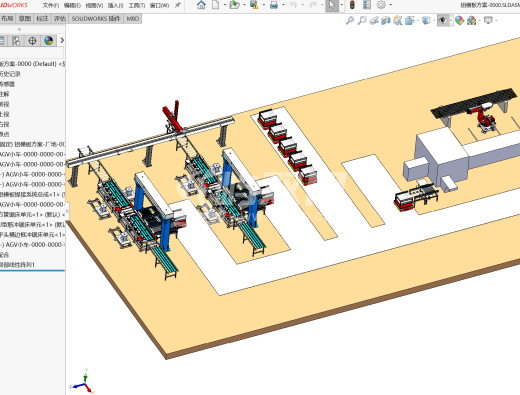Switch to the 标注 tab
The height and width of the screenshot is (395, 520).
pos(42,19)
